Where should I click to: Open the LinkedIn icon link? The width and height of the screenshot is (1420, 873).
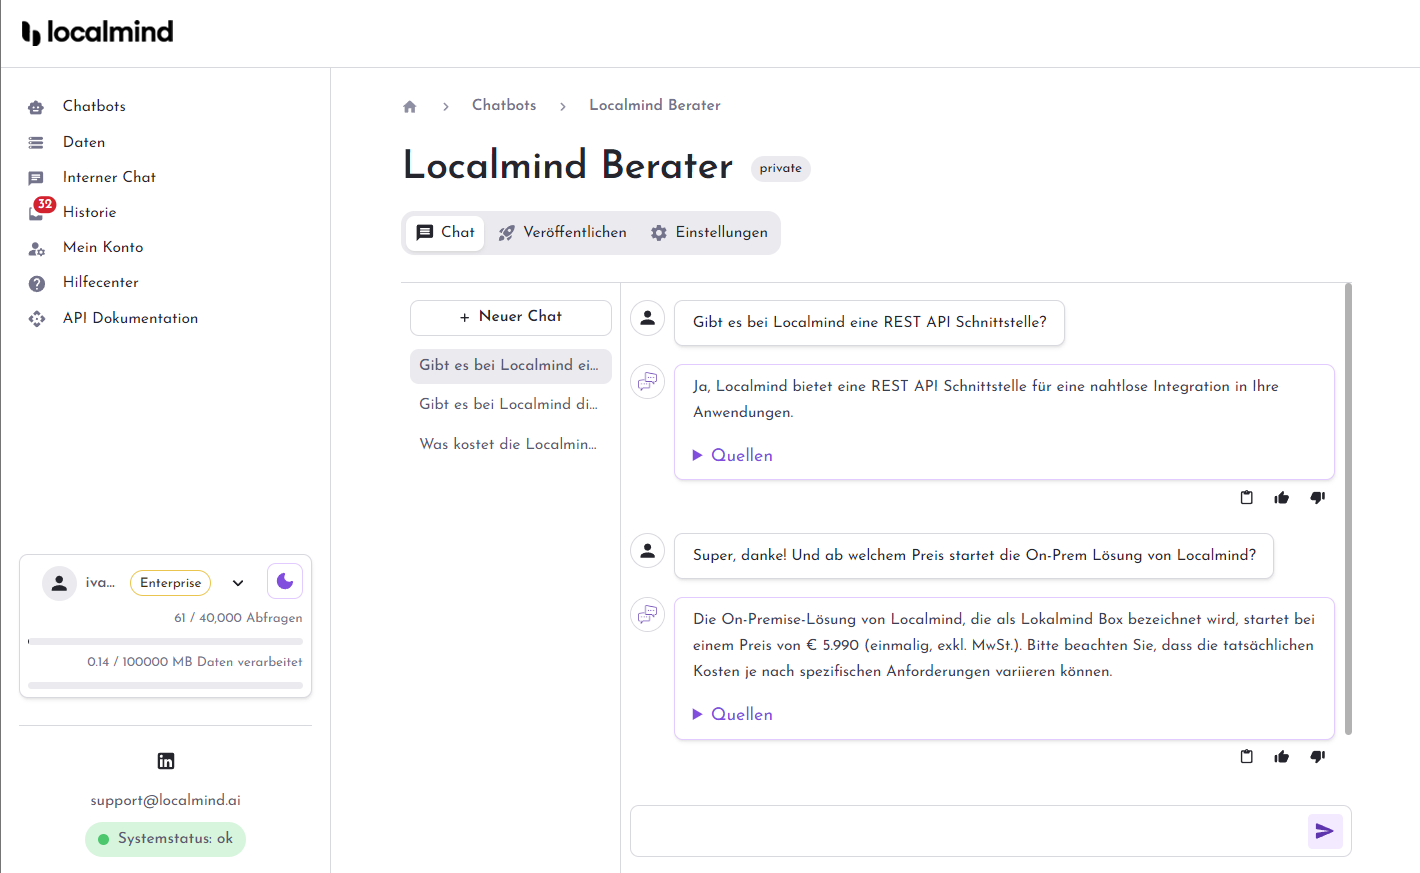[x=166, y=761]
